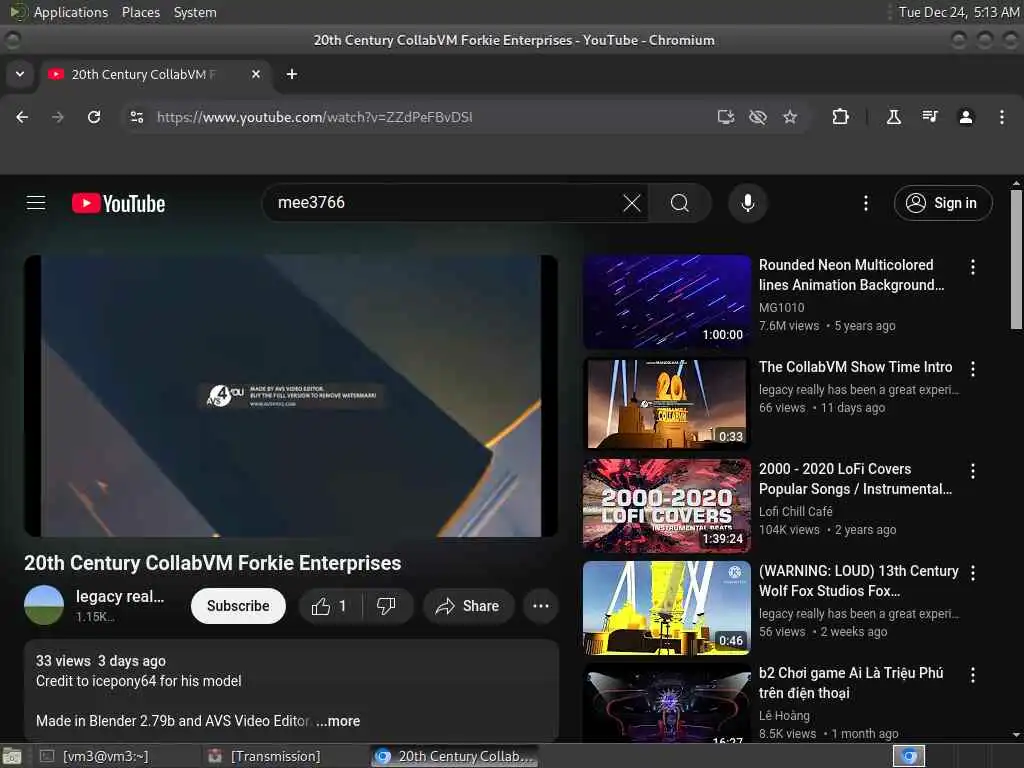Open the 13th Century Wolf Fox 0:46 thumbnail
1024x768 pixels.
tap(667, 607)
